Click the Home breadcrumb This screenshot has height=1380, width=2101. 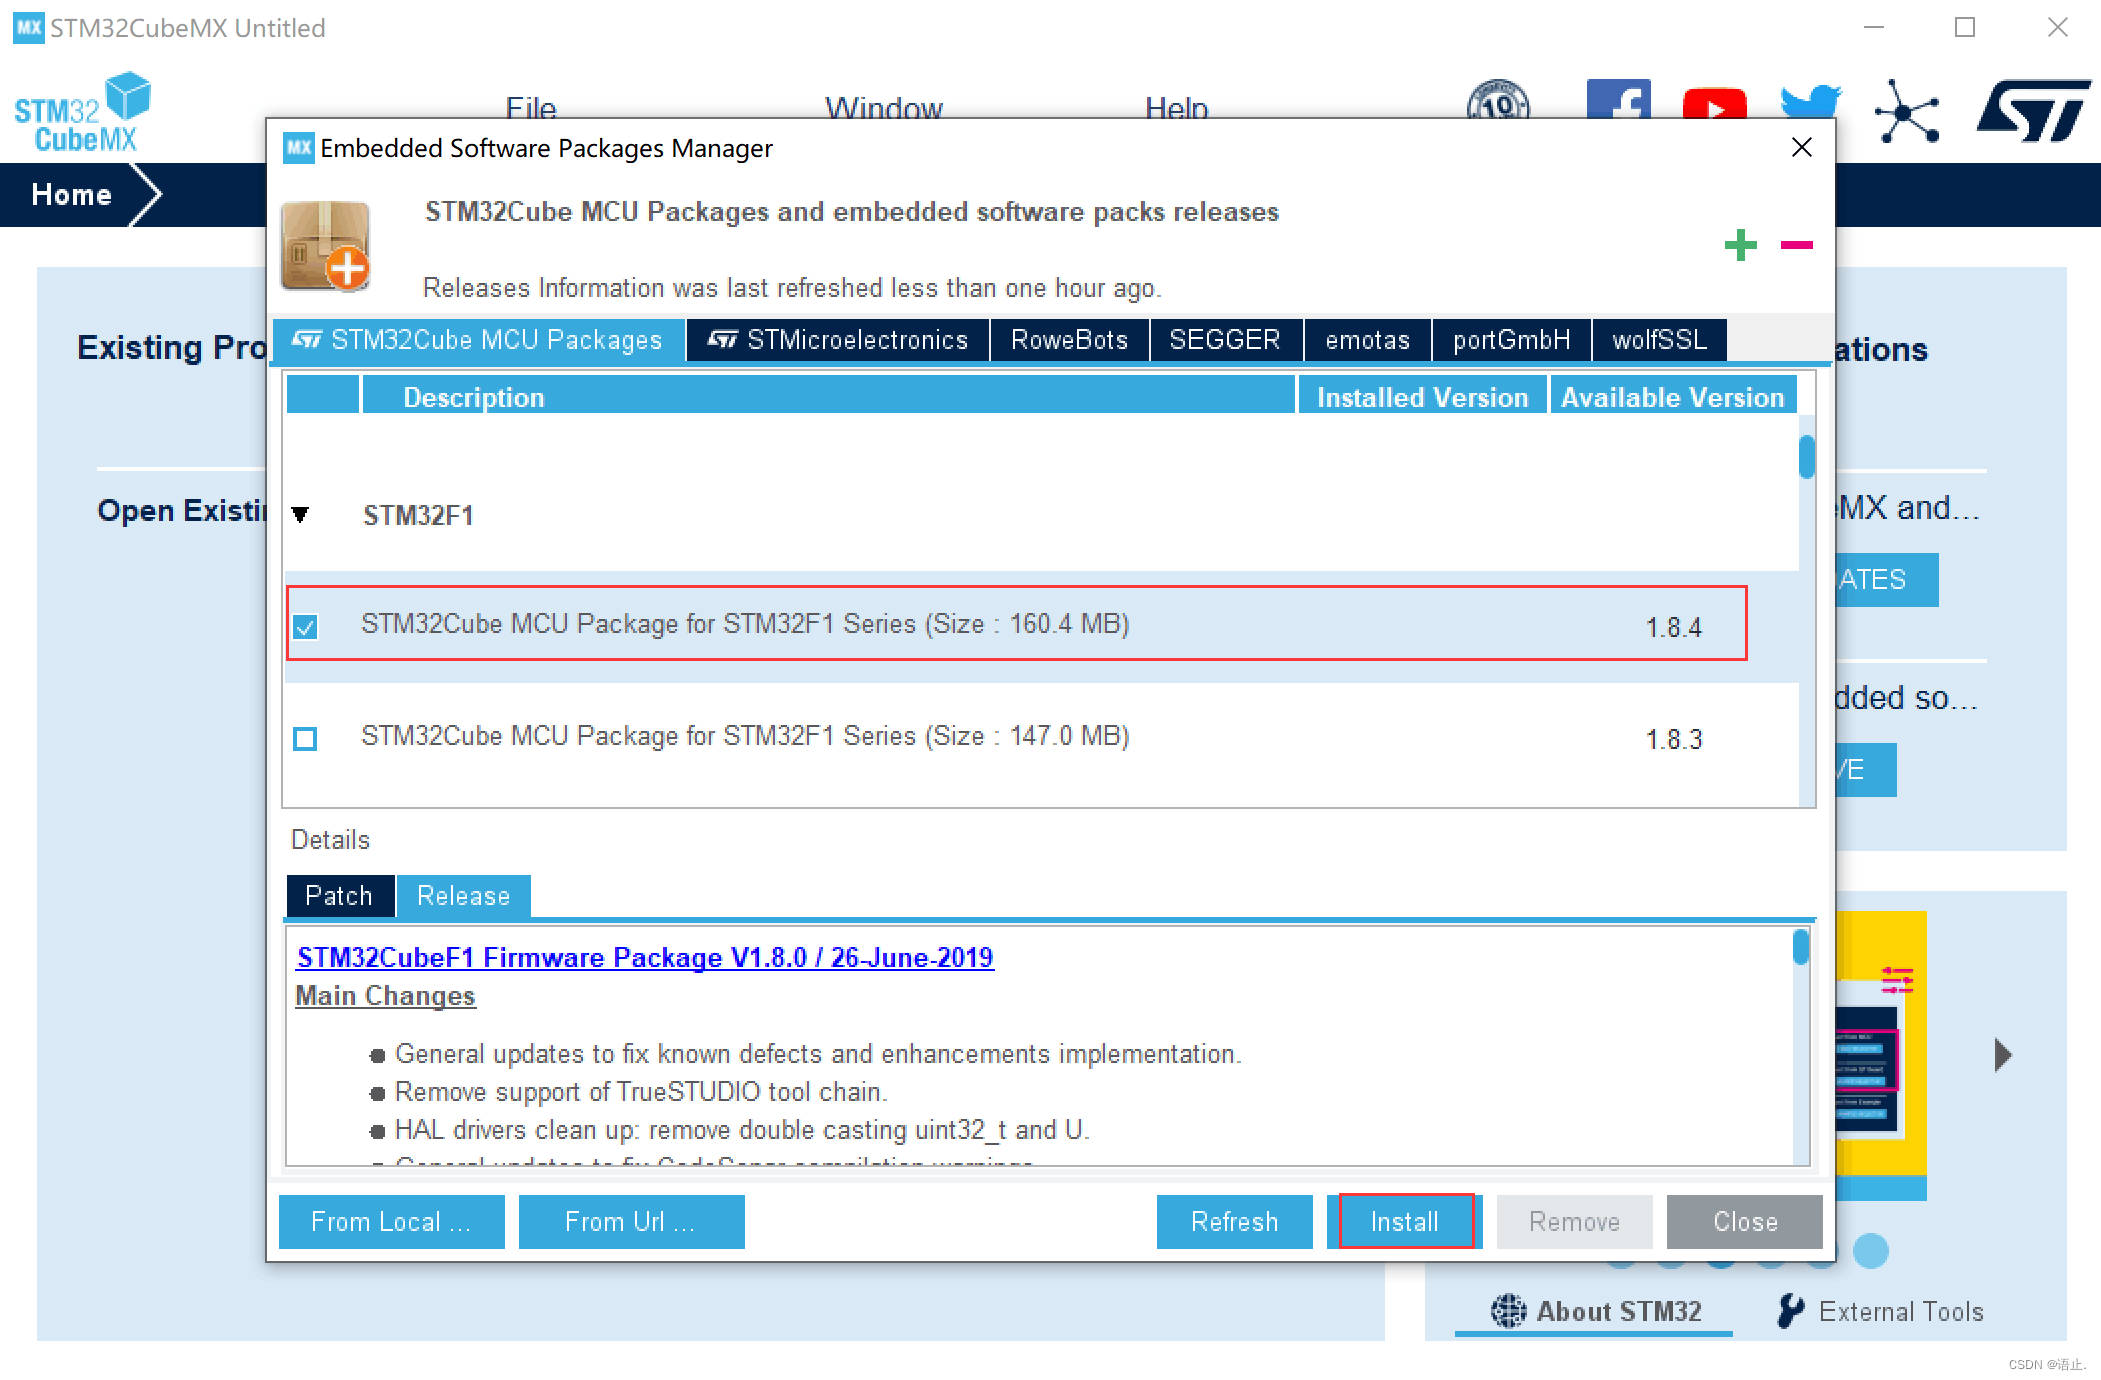pyautogui.click(x=71, y=195)
